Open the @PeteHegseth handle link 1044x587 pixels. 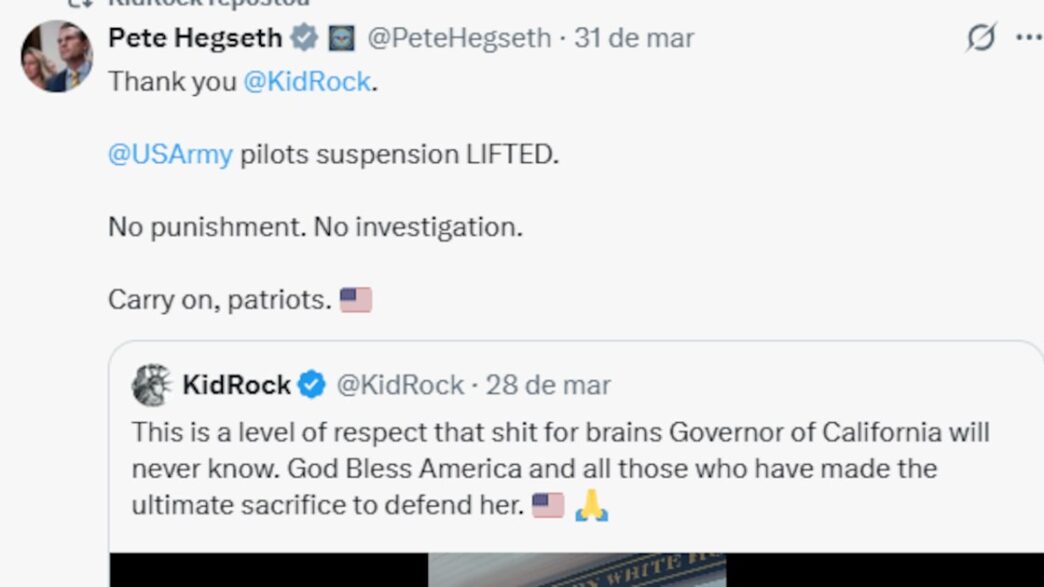459,38
